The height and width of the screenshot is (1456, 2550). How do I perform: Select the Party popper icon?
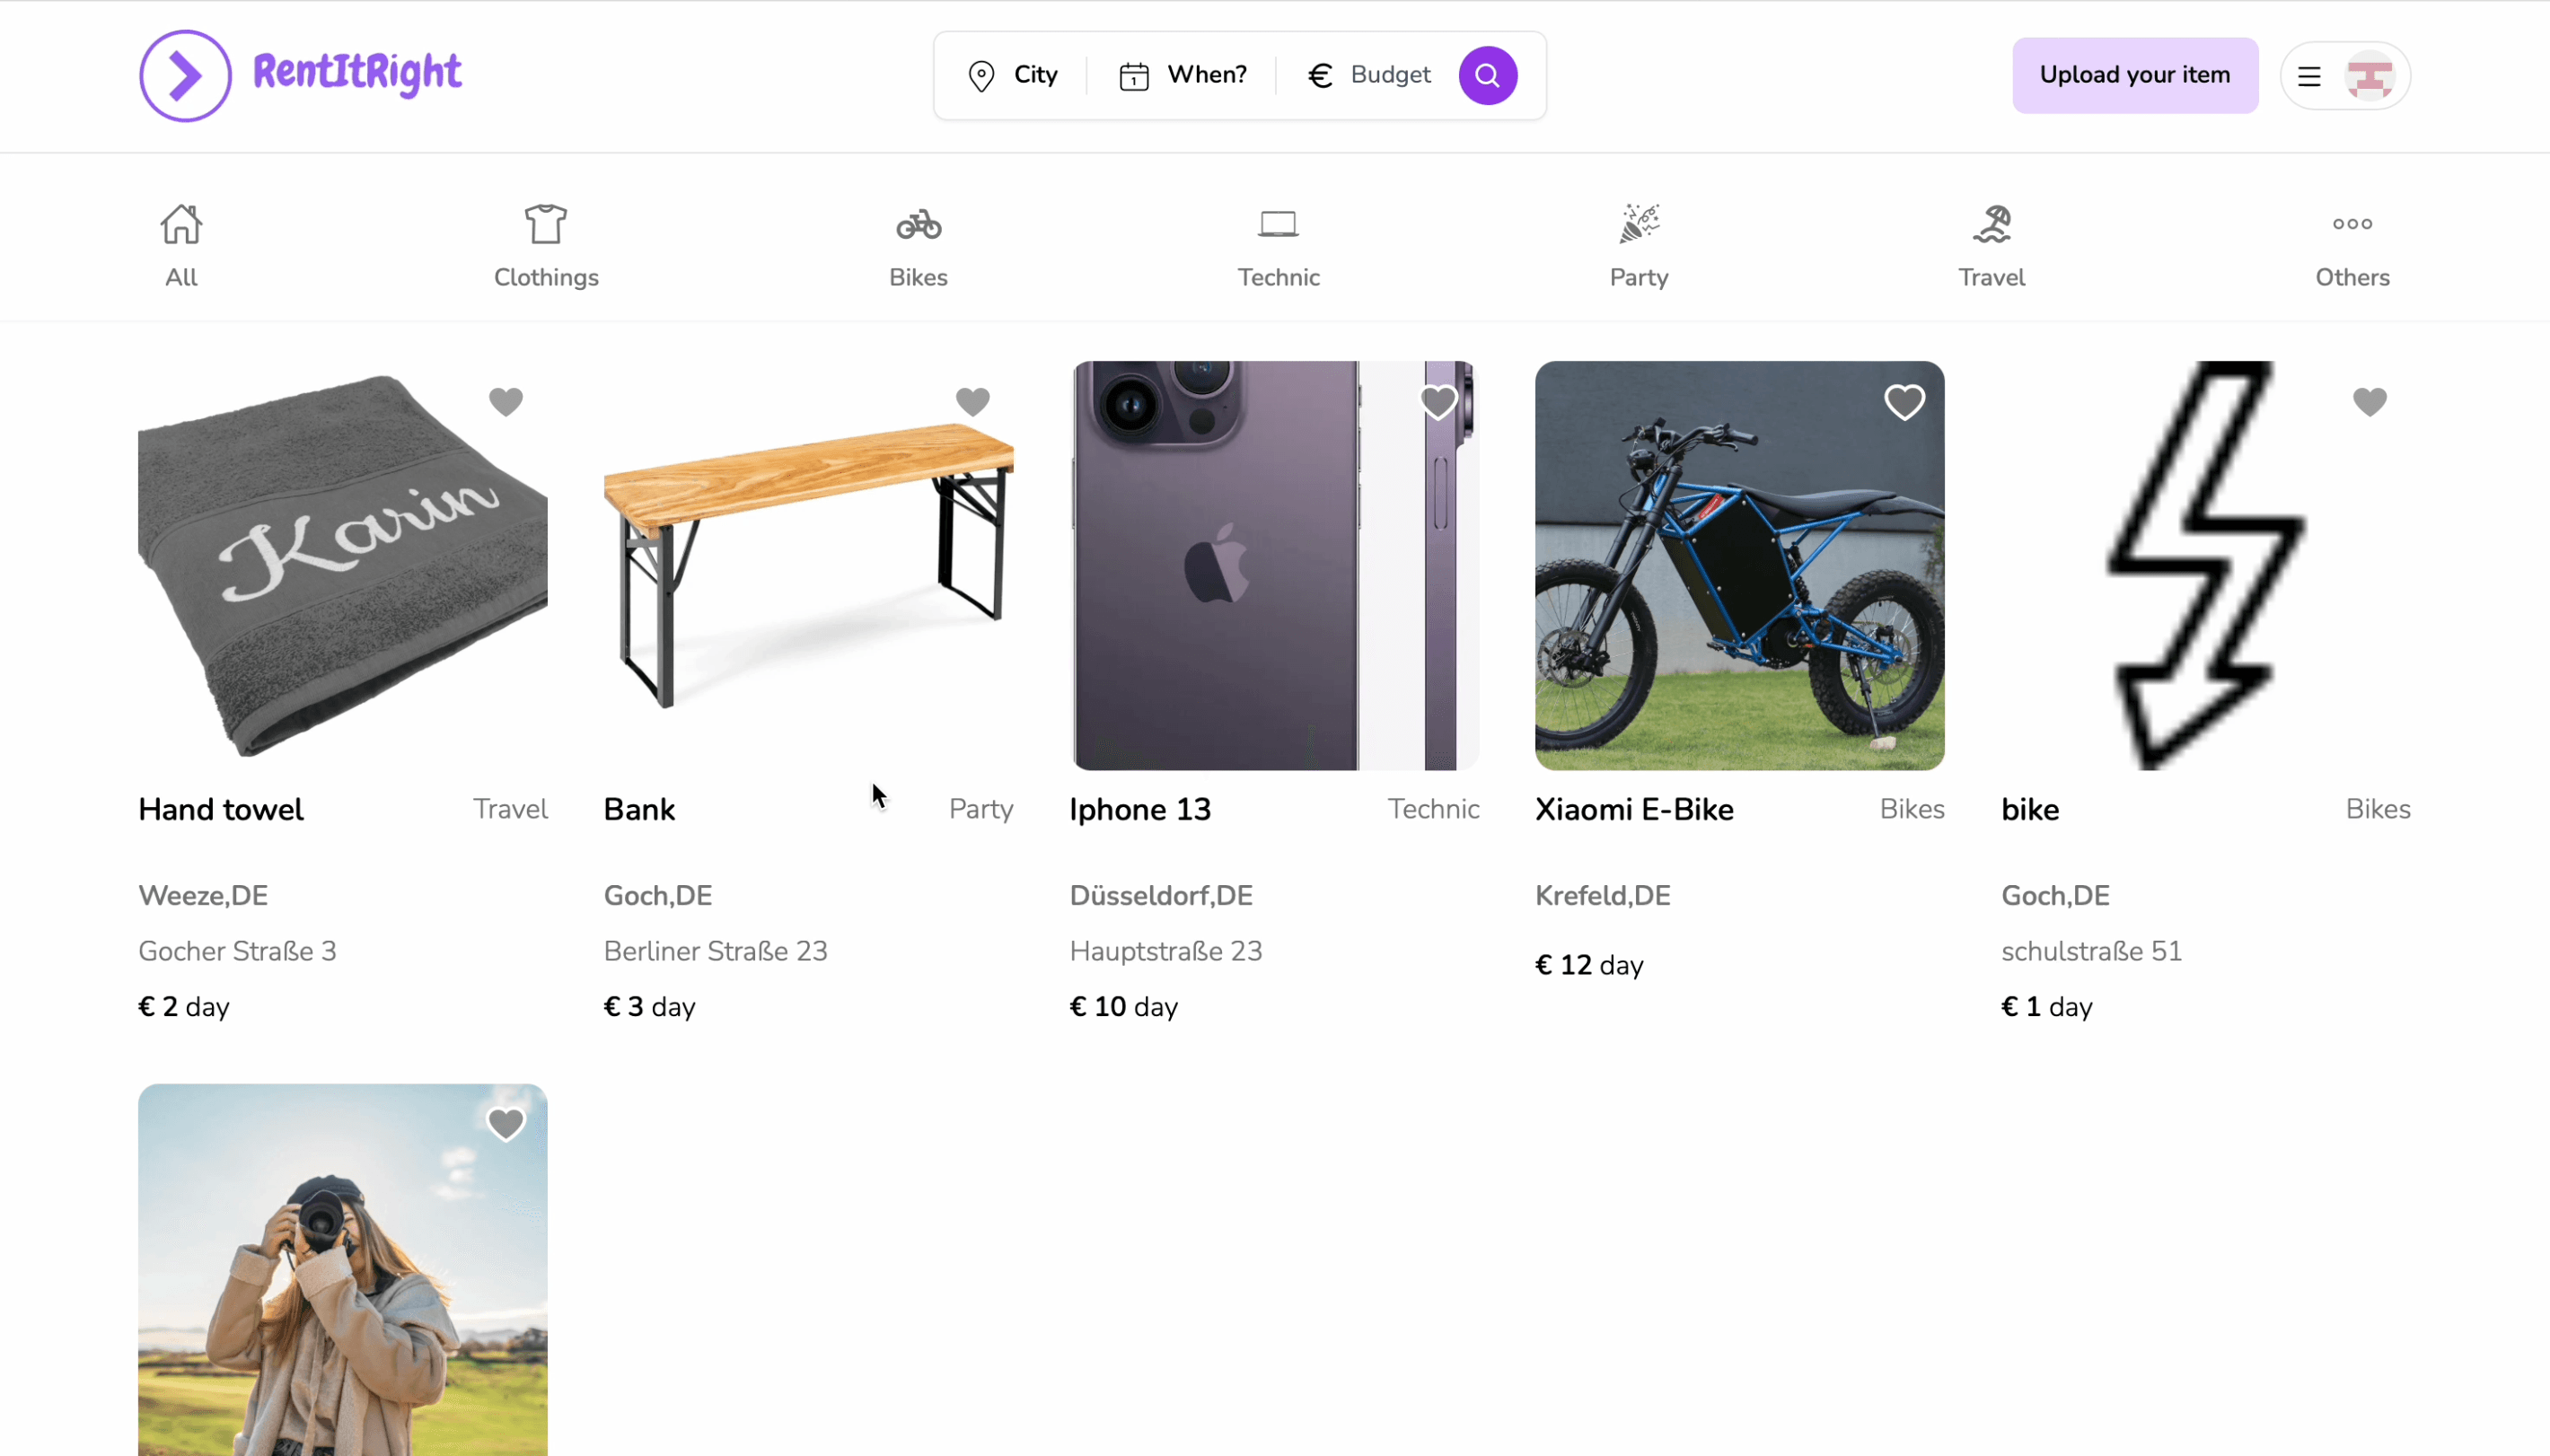tap(1639, 224)
